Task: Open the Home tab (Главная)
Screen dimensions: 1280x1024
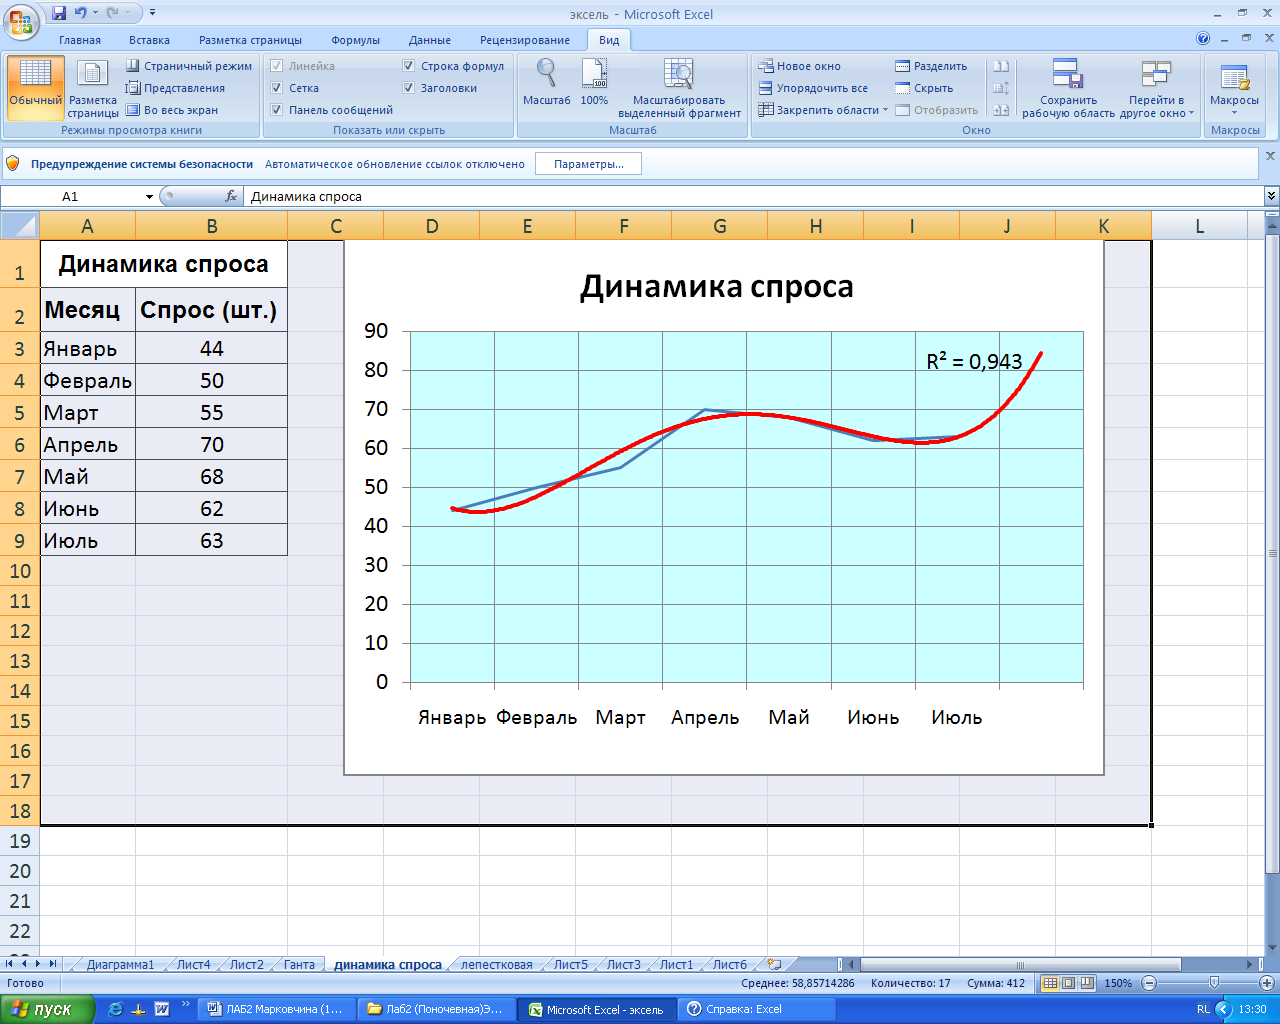Action: pyautogui.click(x=80, y=40)
